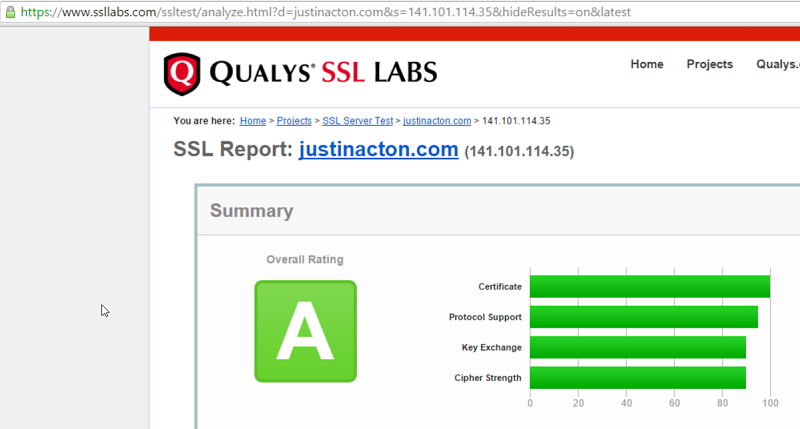This screenshot has width=800, height=429.
Task: Select the breadcrumb IP 141.101.114.35 text
Action: click(516, 121)
